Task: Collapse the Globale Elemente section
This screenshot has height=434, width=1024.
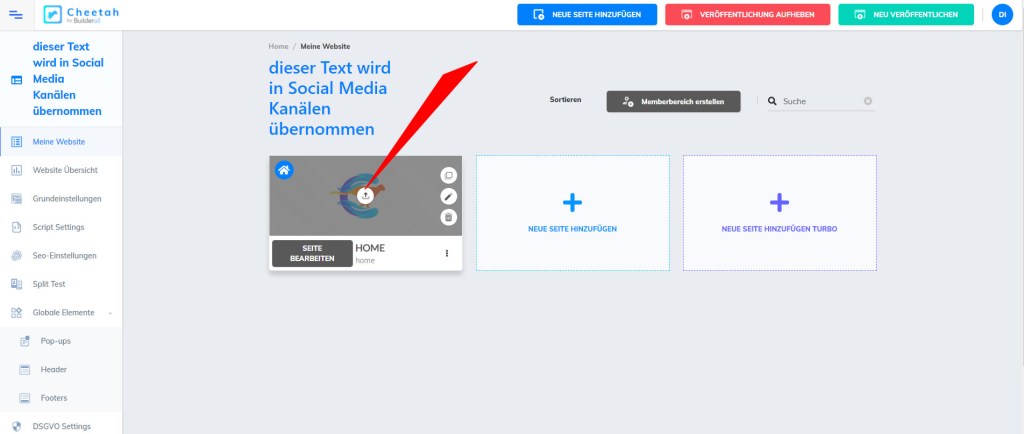Action: 110,313
